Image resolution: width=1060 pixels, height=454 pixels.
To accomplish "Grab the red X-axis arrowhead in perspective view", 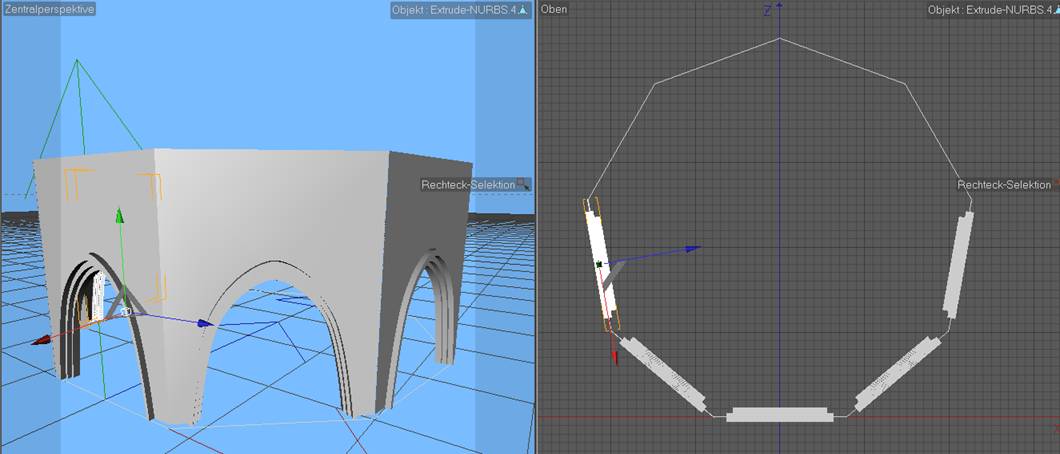I will point(41,340).
